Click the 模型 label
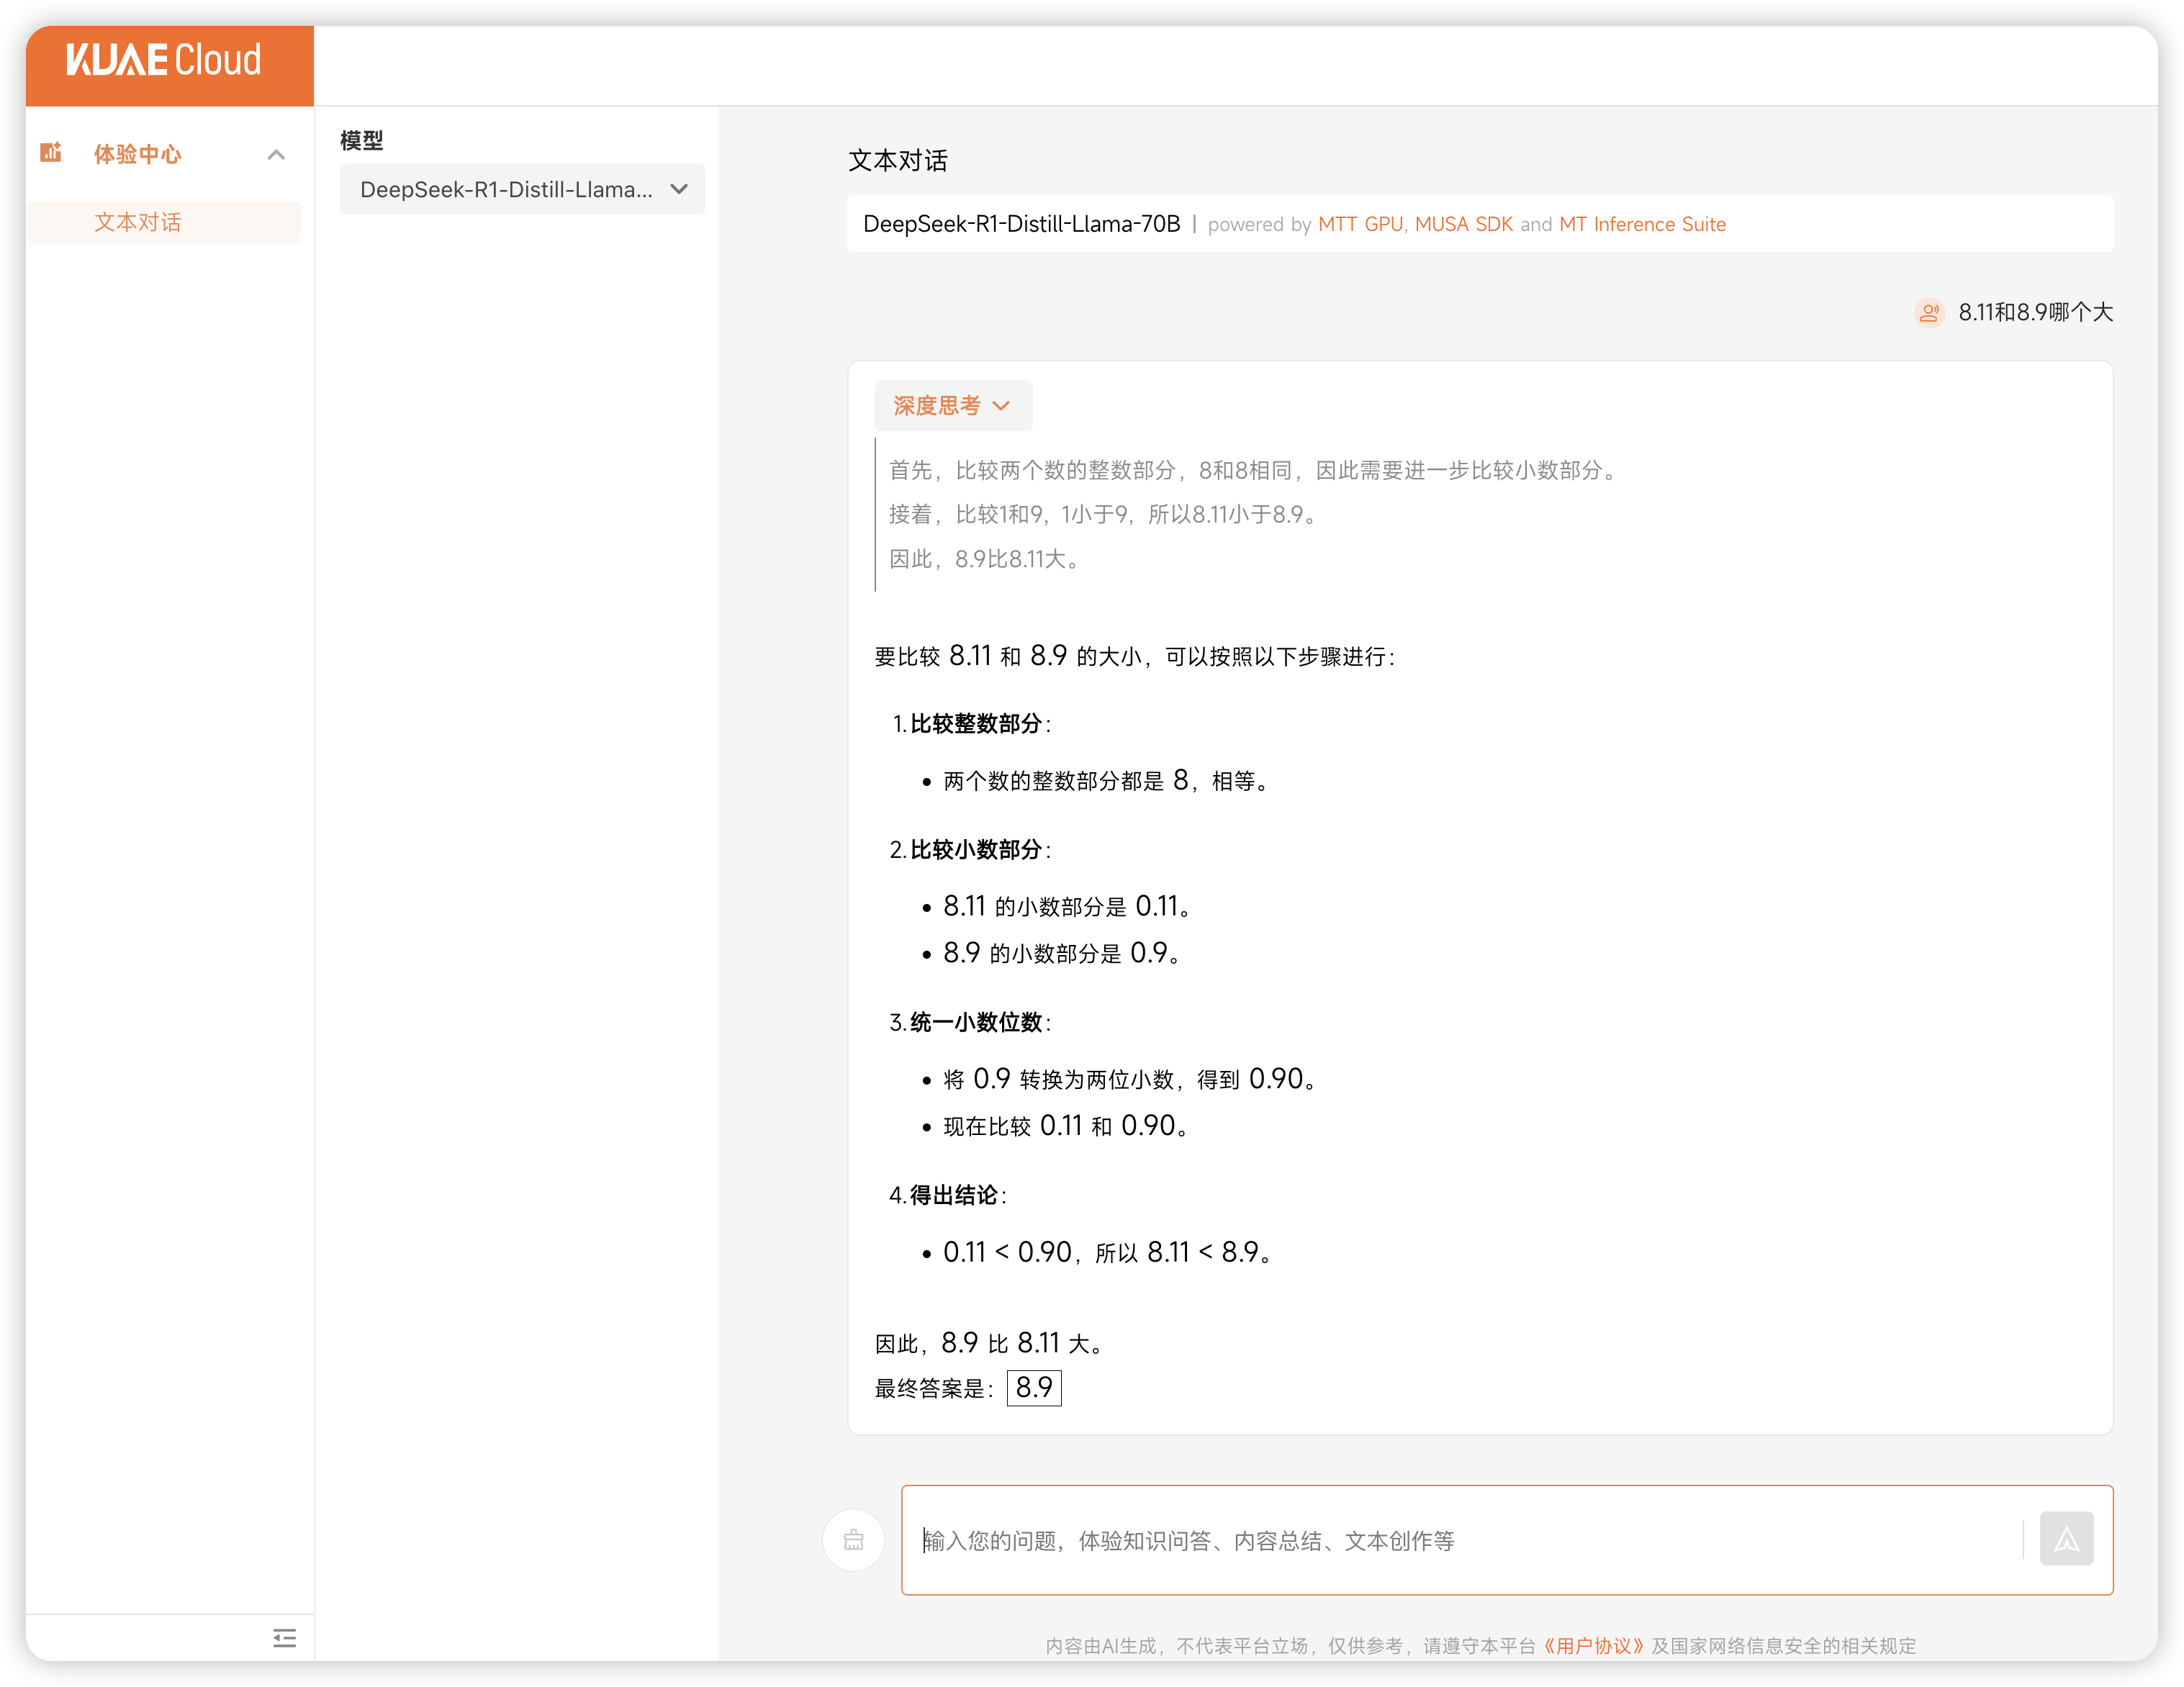This screenshot has width=2184, height=1687. click(361, 140)
